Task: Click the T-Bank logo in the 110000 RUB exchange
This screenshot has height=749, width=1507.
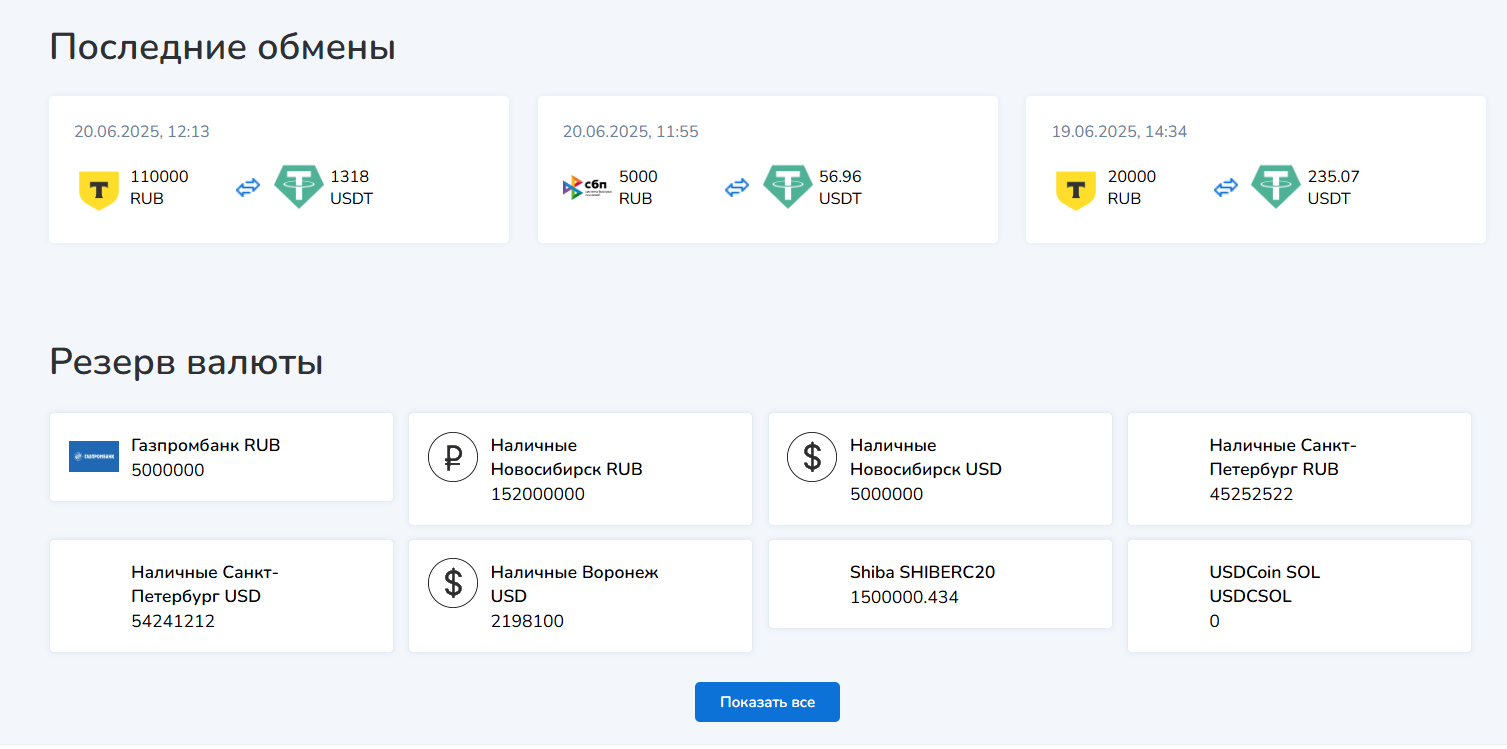Action: pos(99,188)
